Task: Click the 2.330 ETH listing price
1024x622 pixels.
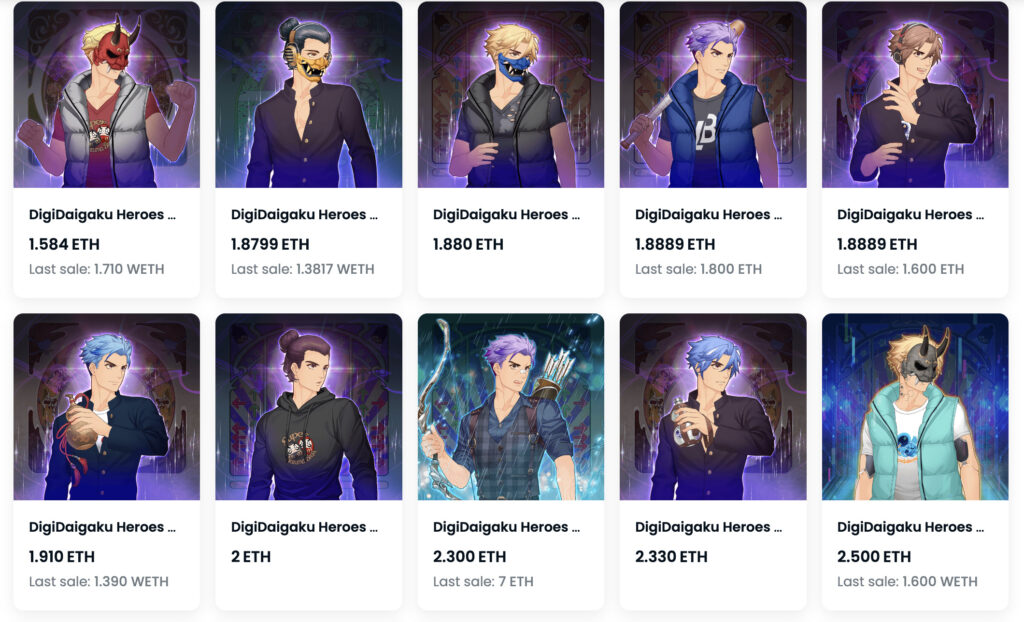Action: [x=671, y=557]
